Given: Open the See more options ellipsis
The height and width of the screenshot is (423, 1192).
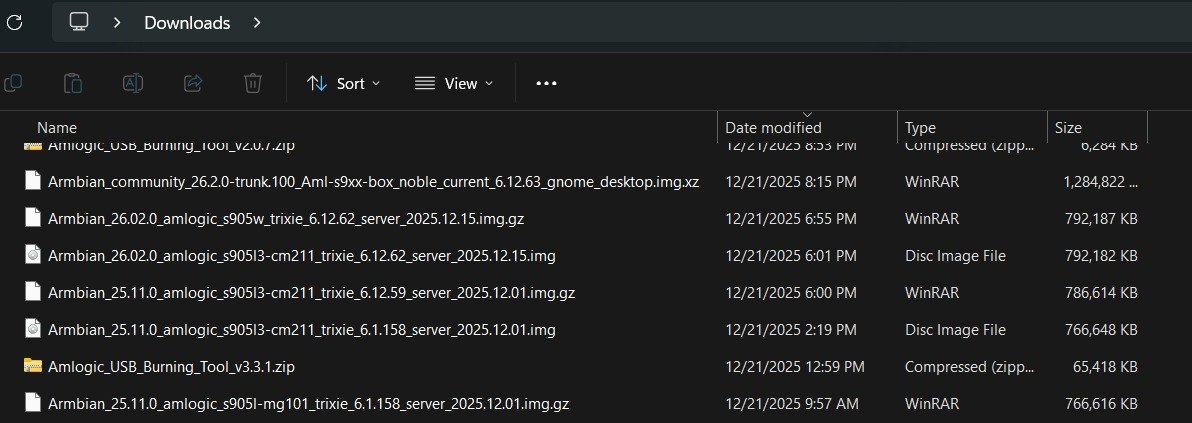Looking at the screenshot, I should (x=546, y=83).
